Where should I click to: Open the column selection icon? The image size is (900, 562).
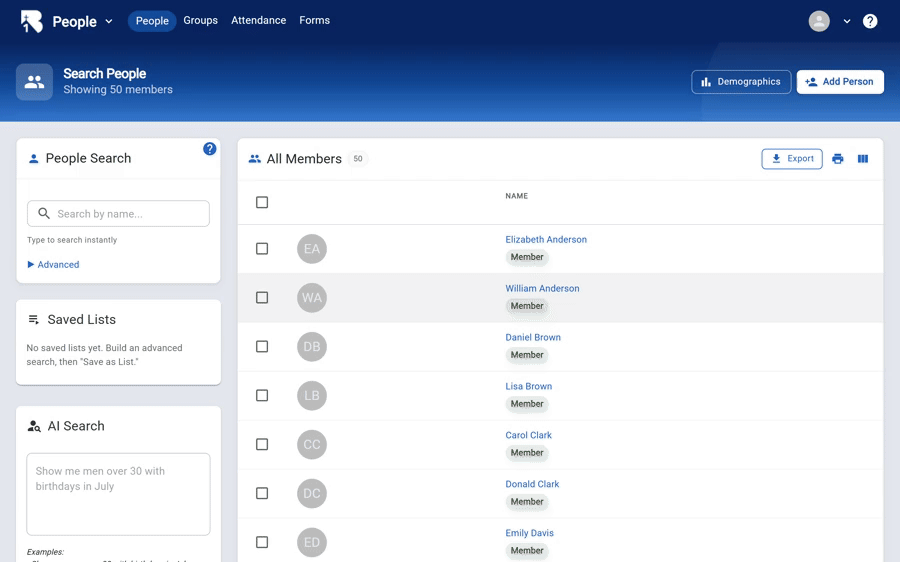863,159
